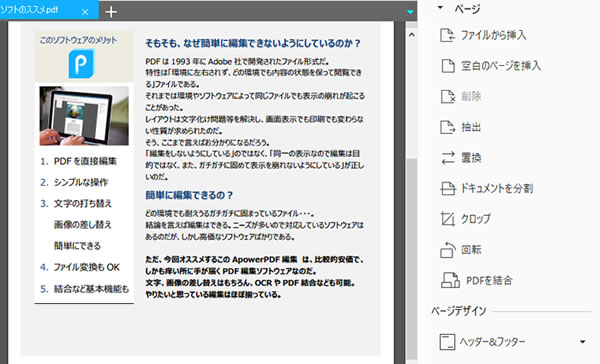This screenshot has width=600, height=364.
Task: Click sentence starting PDF は 1993 年に Adobe
Action: (237, 61)
